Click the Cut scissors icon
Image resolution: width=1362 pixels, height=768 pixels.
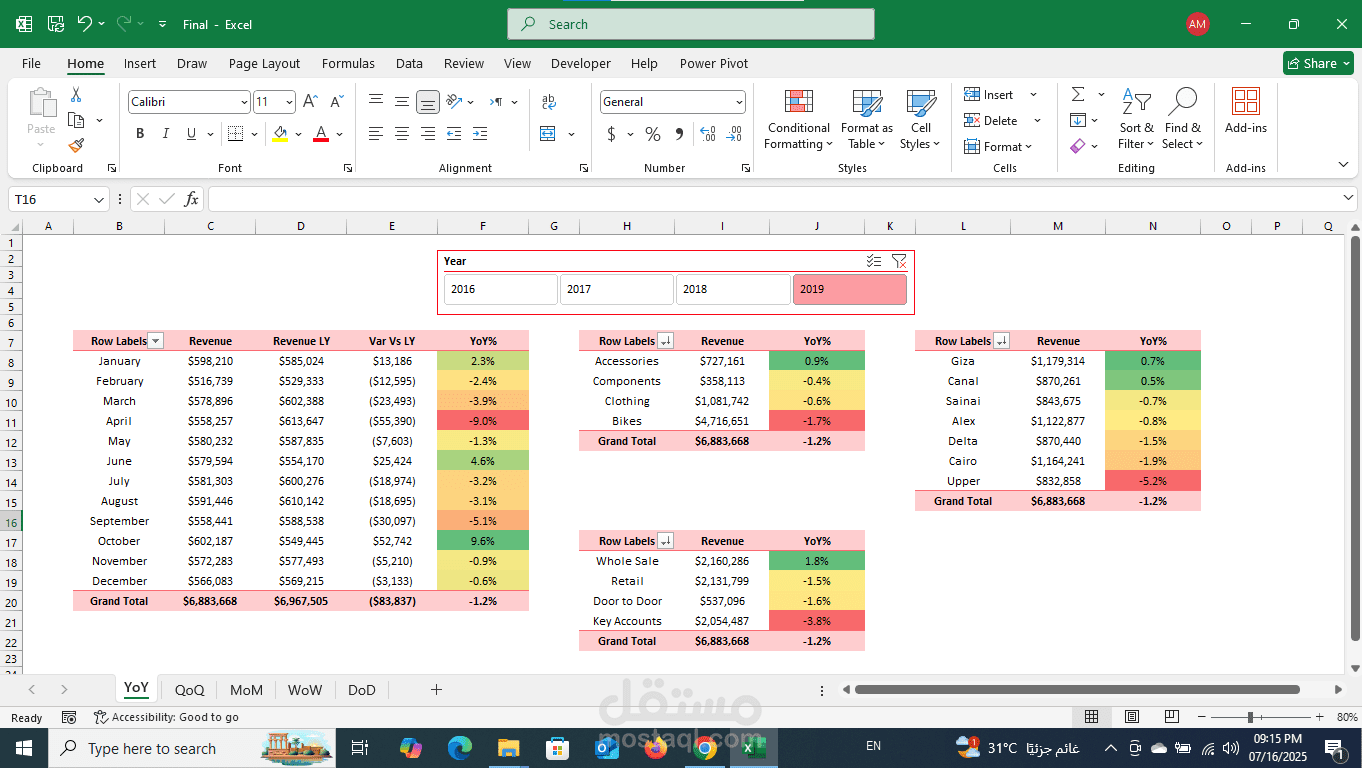76,95
